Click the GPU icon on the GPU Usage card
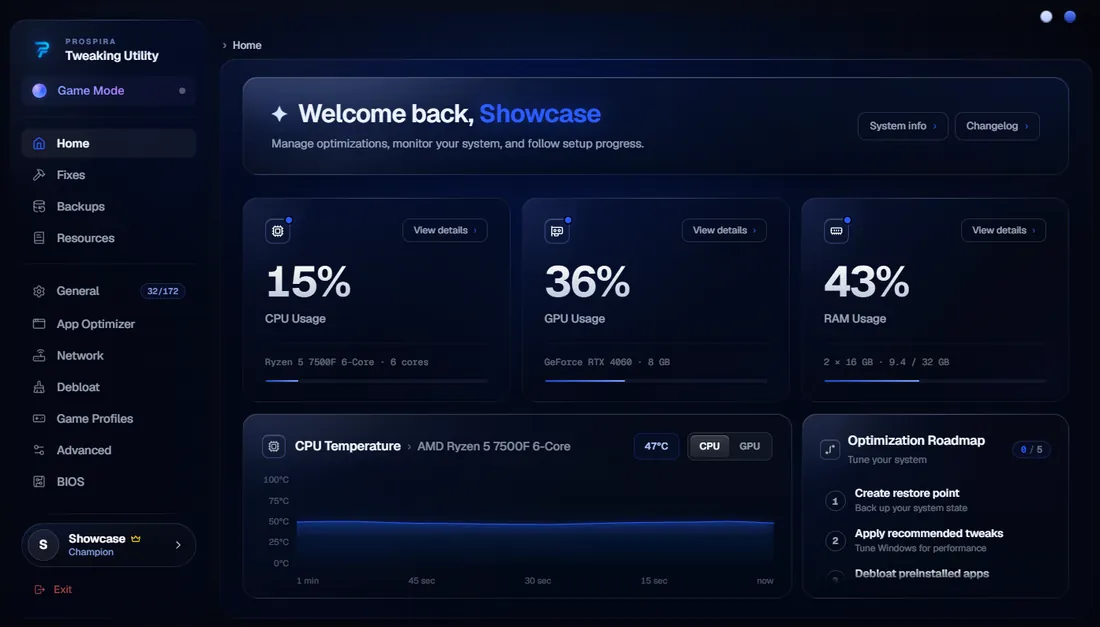 click(557, 231)
